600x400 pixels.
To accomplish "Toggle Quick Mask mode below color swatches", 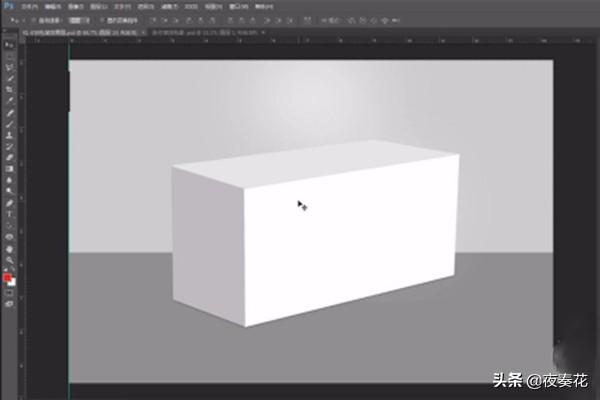I will 10,292.
